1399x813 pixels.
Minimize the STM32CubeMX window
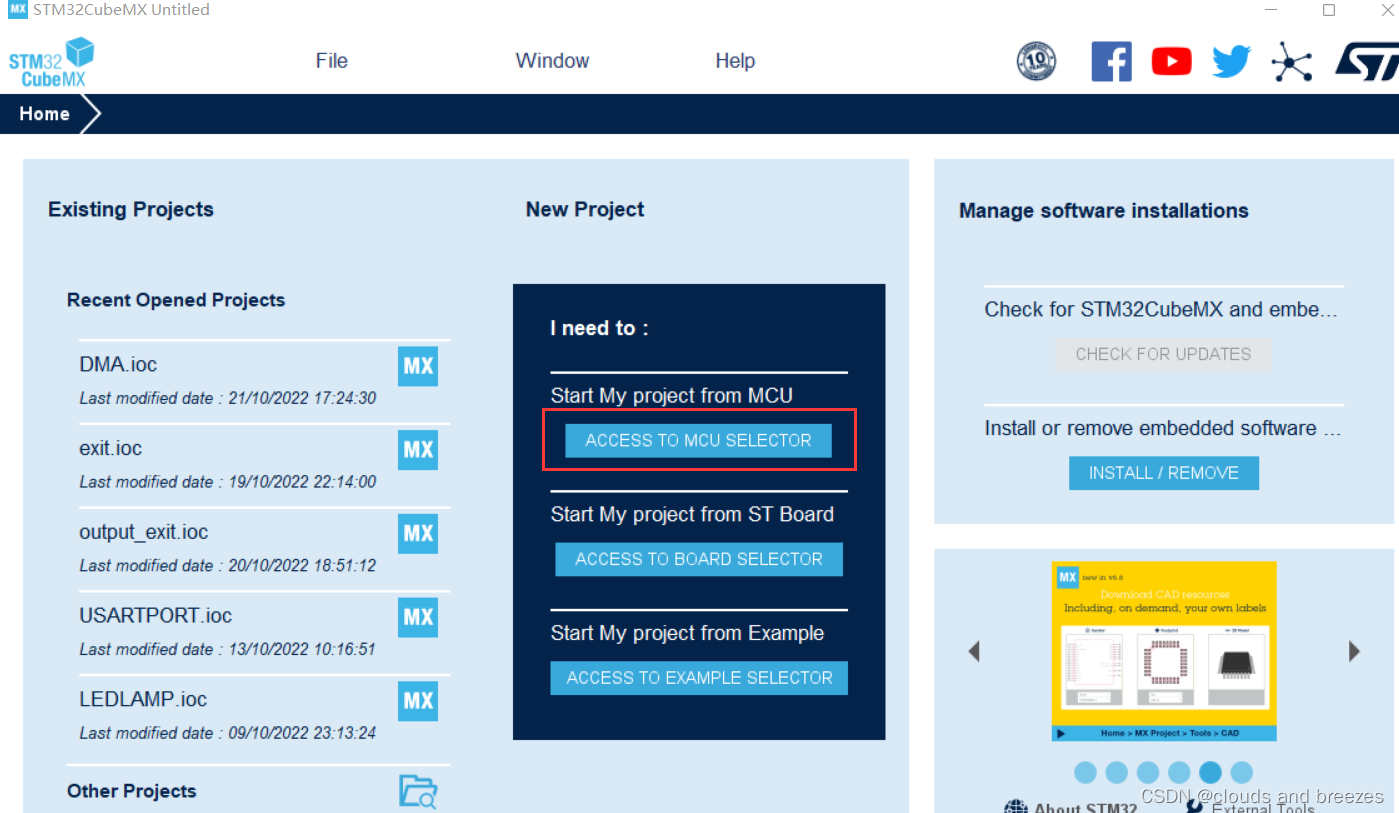(x=1270, y=10)
